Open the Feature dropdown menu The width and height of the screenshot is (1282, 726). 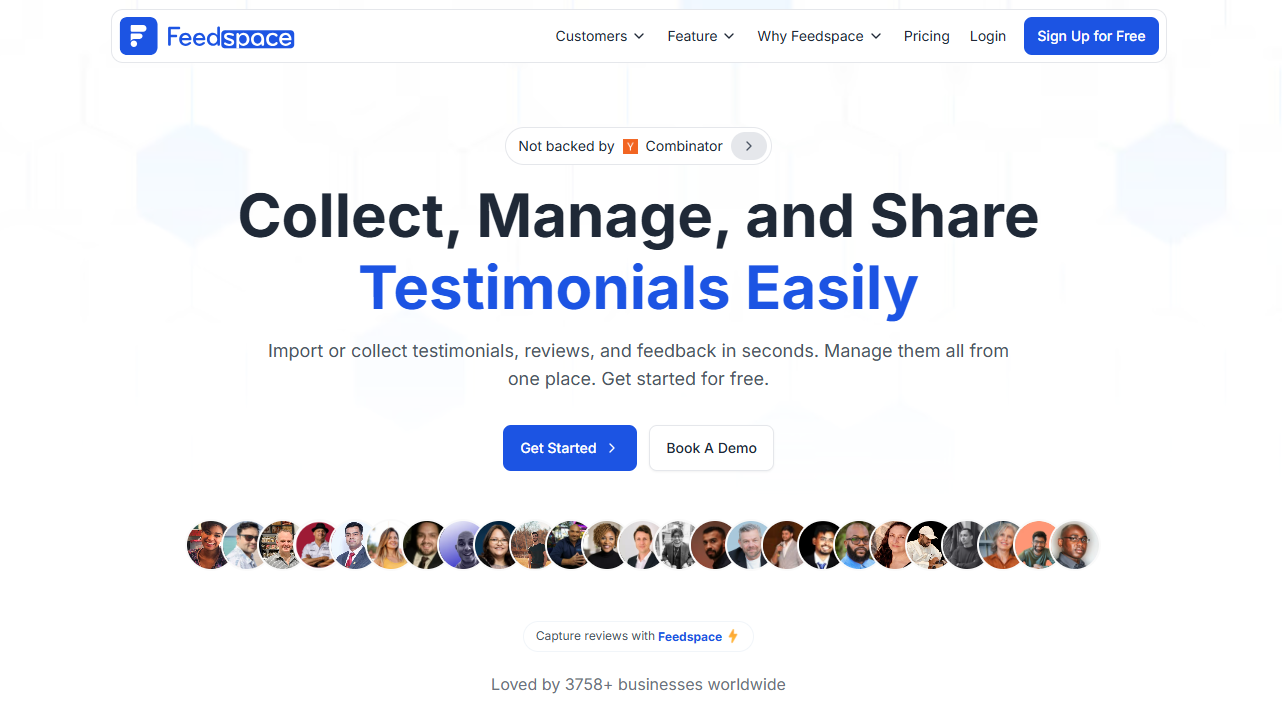[x=701, y=36]
